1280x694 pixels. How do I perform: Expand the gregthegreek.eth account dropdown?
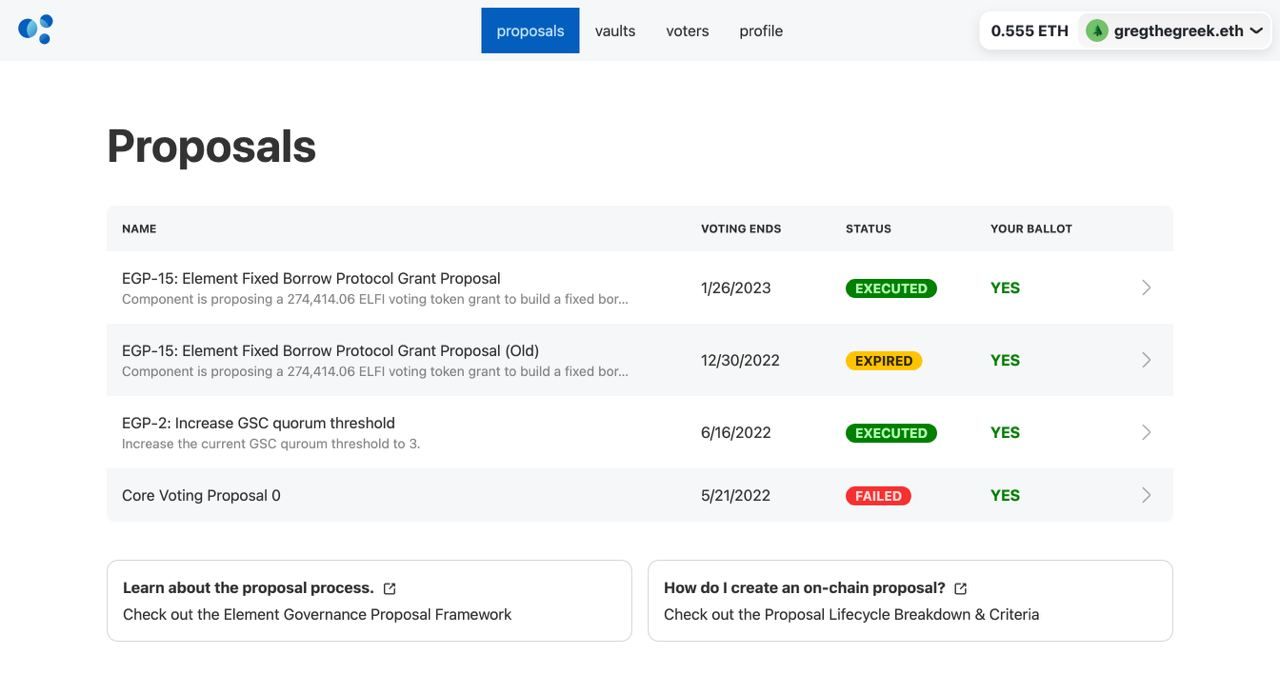point(1257,31)
